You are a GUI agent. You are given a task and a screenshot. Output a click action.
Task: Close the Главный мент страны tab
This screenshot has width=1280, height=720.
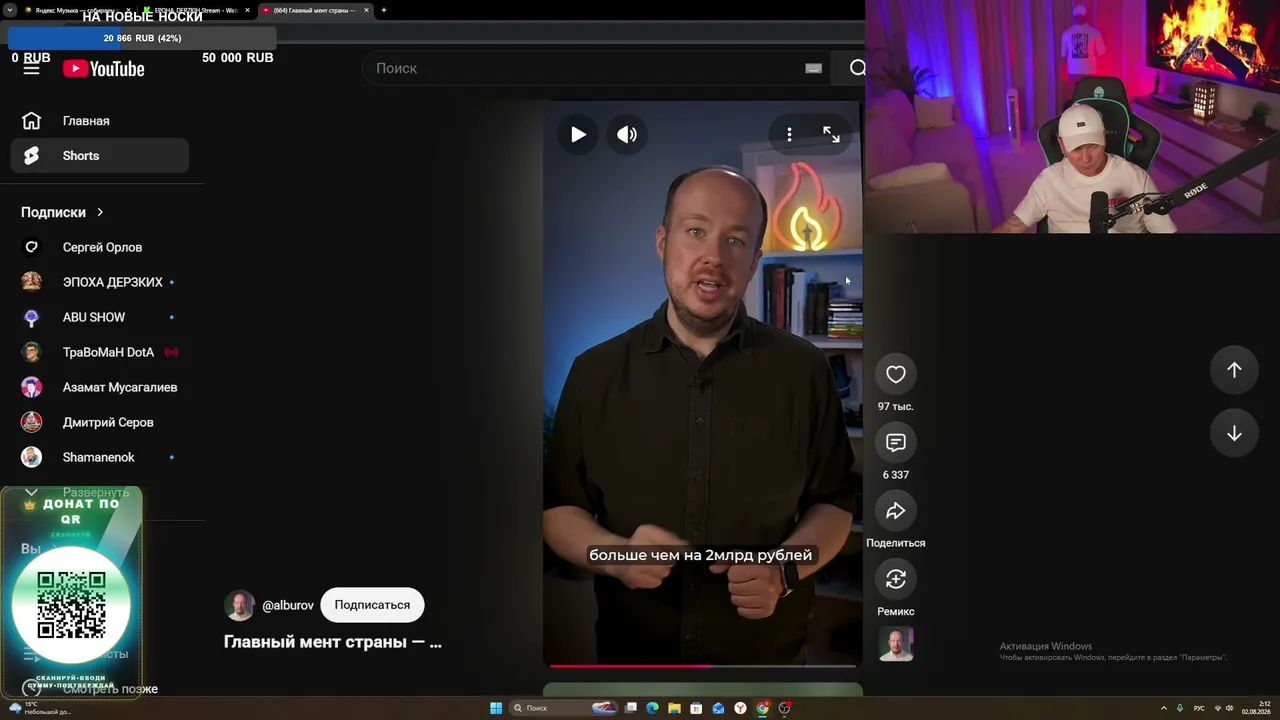367,10
